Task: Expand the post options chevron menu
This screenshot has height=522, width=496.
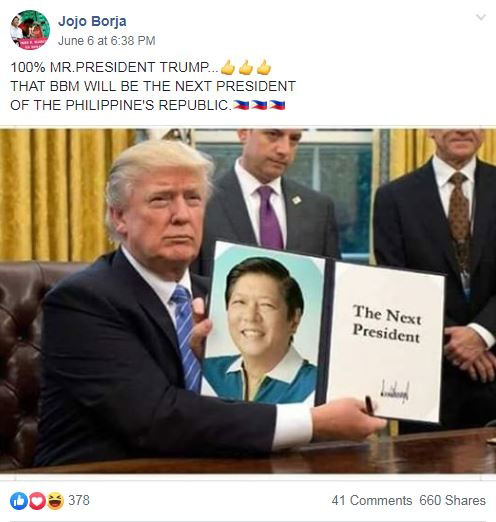Action: (480, 17)
